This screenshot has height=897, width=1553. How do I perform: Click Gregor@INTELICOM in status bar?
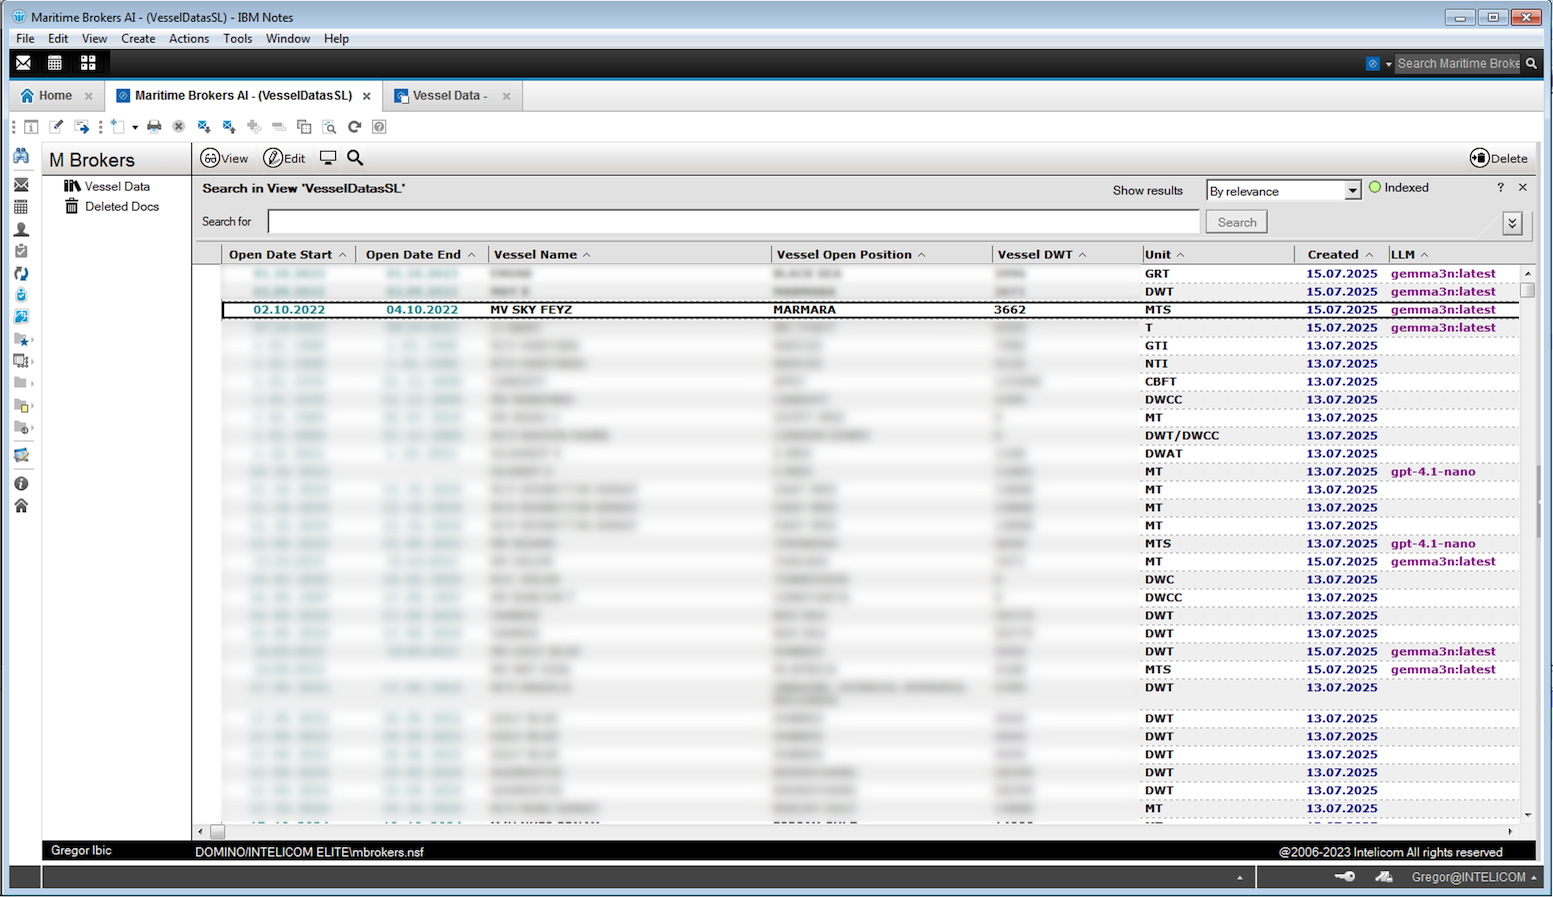1468,877
